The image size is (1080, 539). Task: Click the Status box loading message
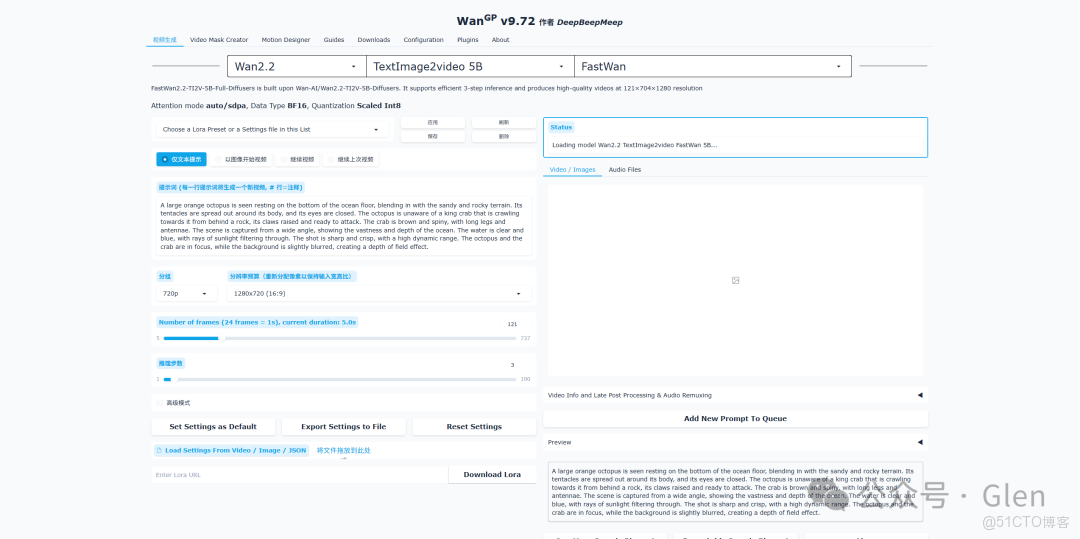735,145
